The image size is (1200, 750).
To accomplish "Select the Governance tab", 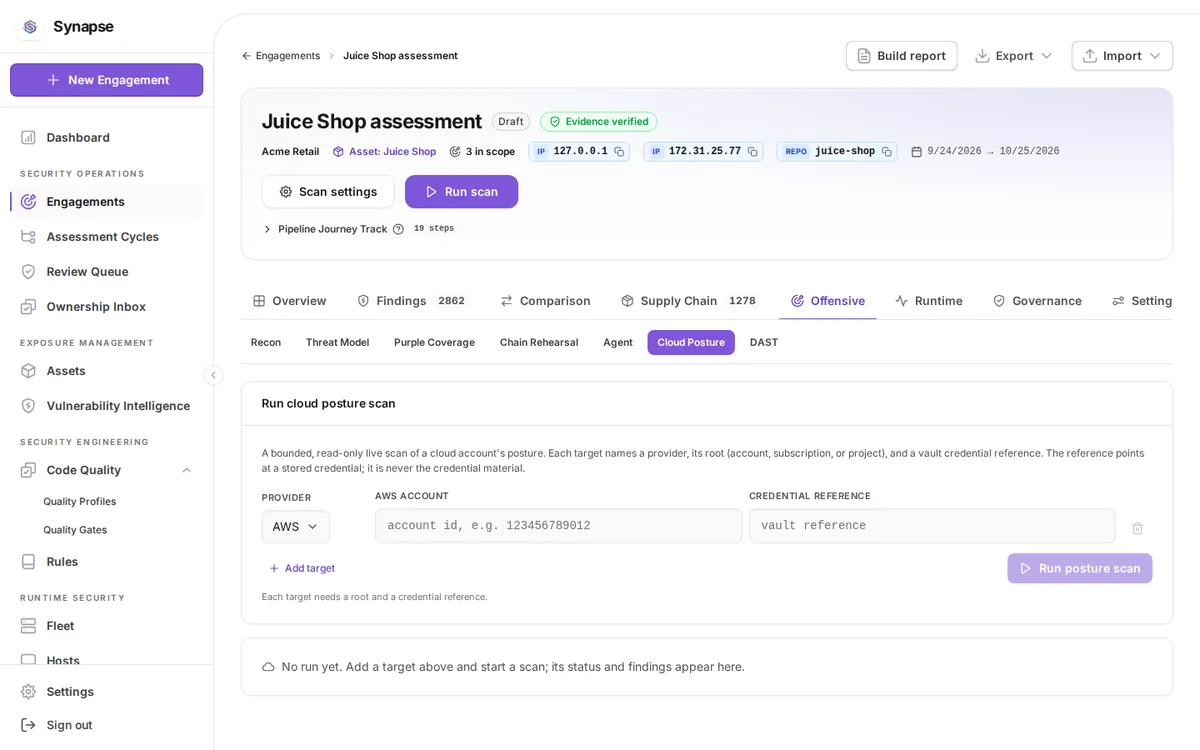I will tap(1037, 300).
